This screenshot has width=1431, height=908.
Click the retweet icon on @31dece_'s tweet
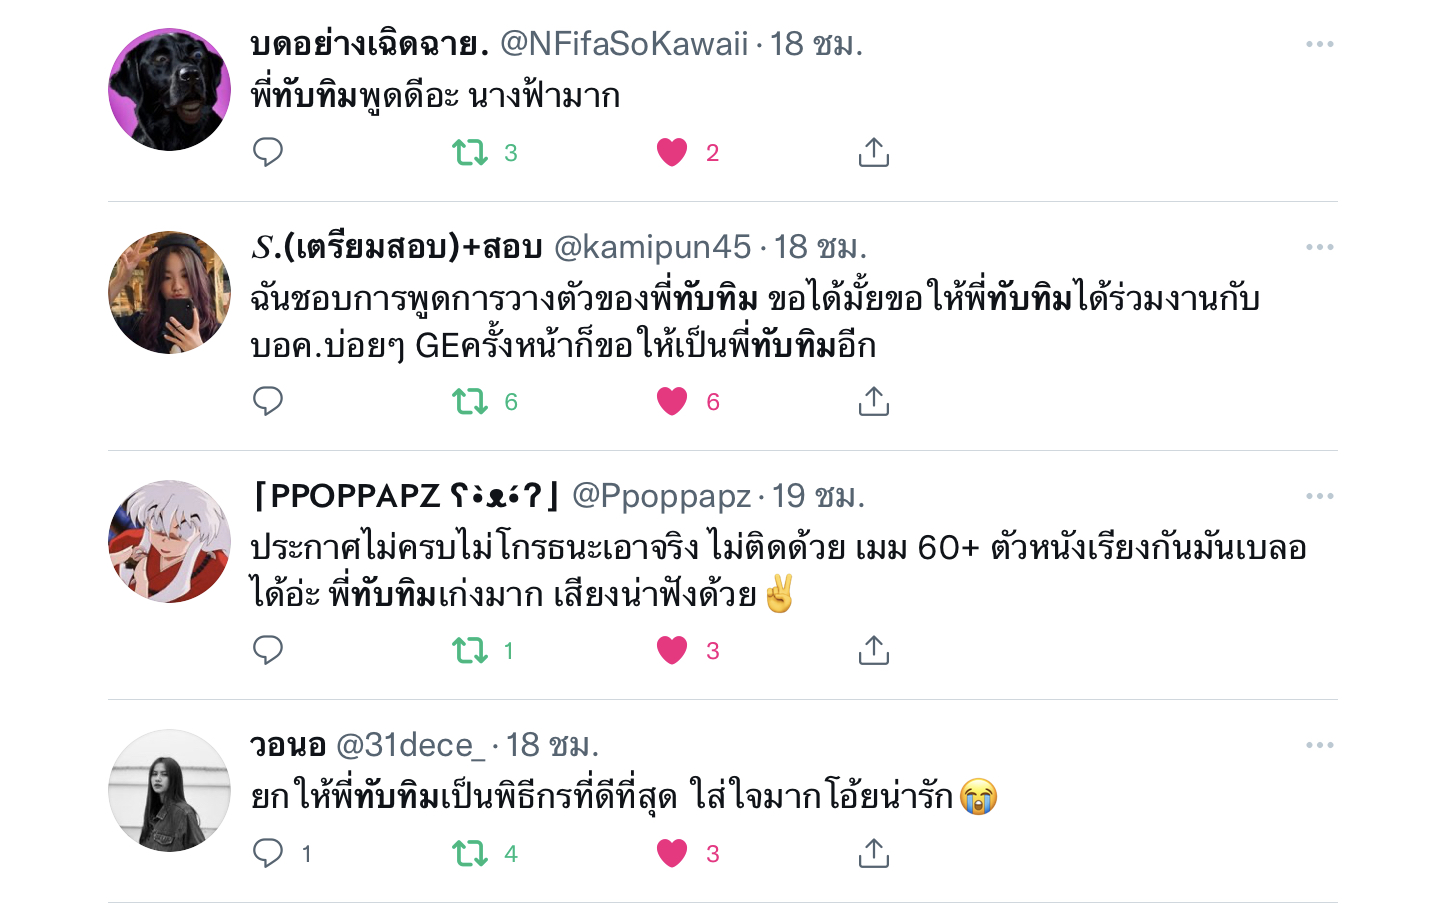point(470,853)
